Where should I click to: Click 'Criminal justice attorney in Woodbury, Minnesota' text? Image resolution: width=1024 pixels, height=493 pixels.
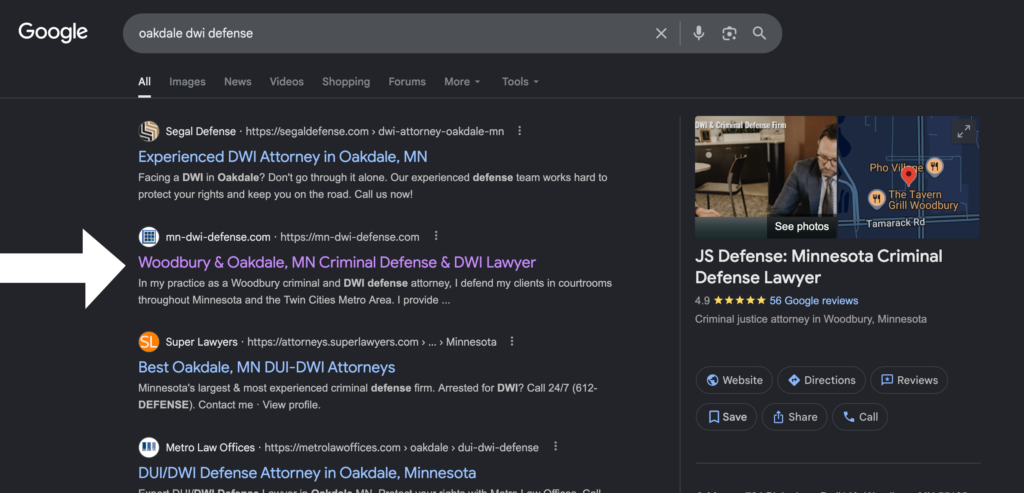tap(810, 319)
